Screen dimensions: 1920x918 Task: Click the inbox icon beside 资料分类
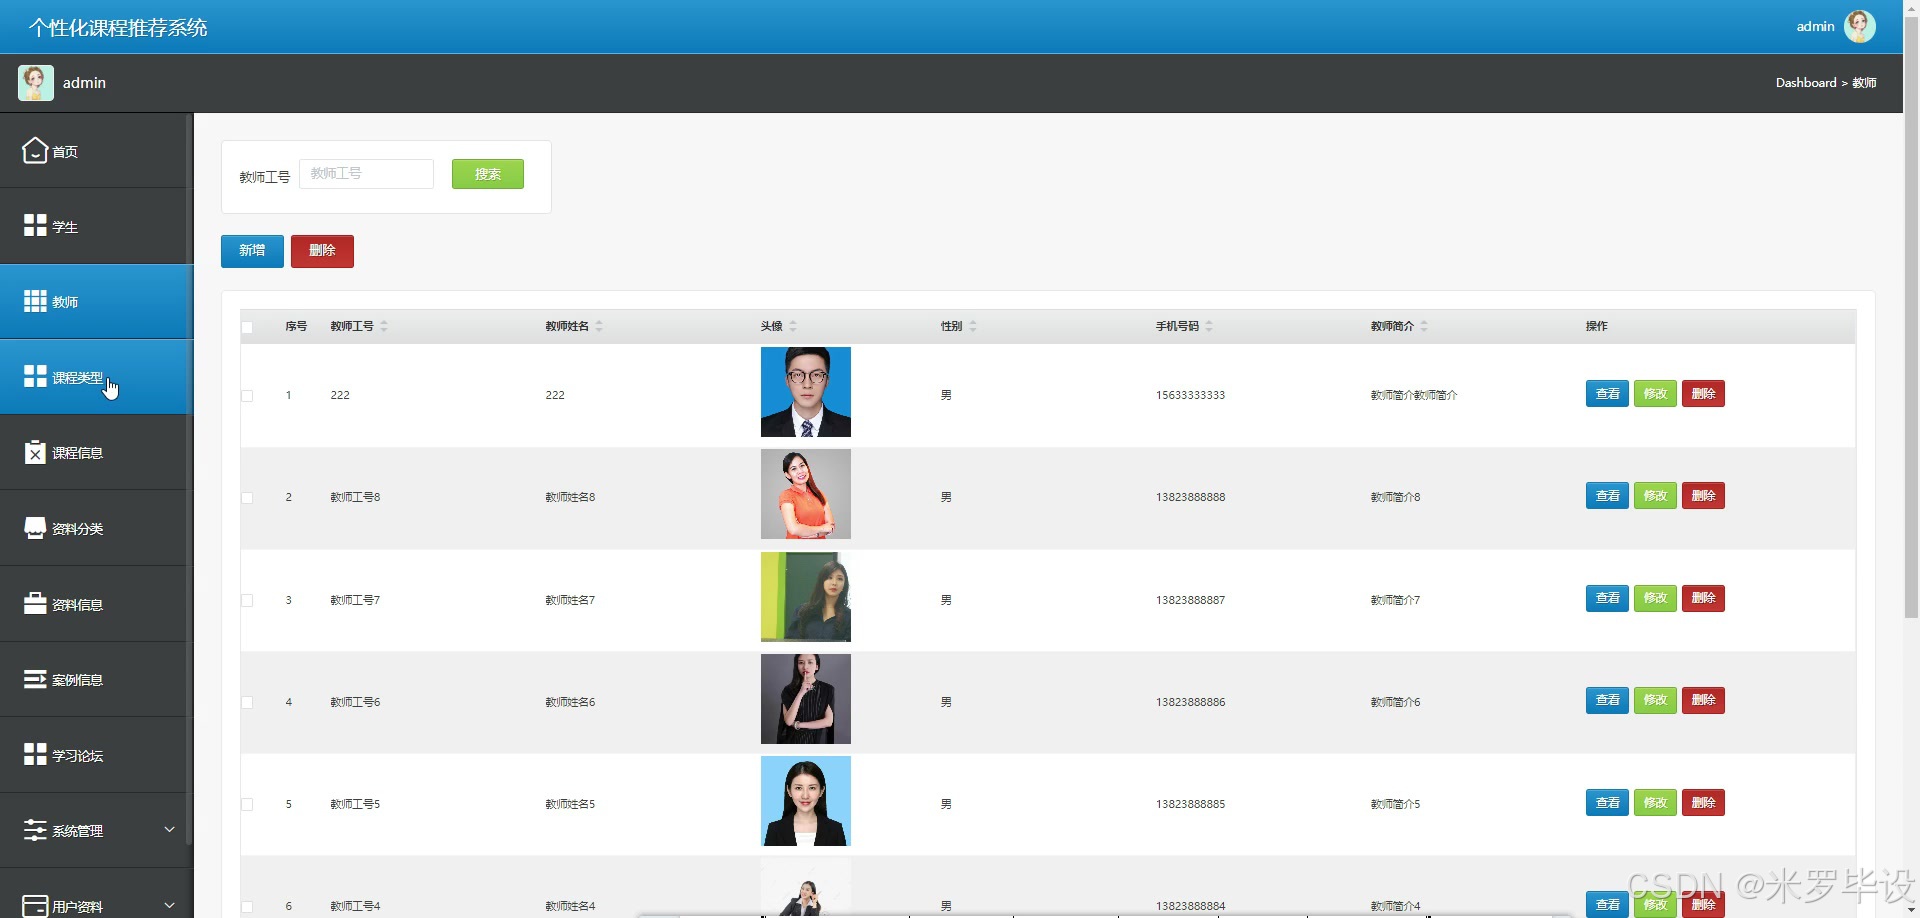[x=35, y=528]
